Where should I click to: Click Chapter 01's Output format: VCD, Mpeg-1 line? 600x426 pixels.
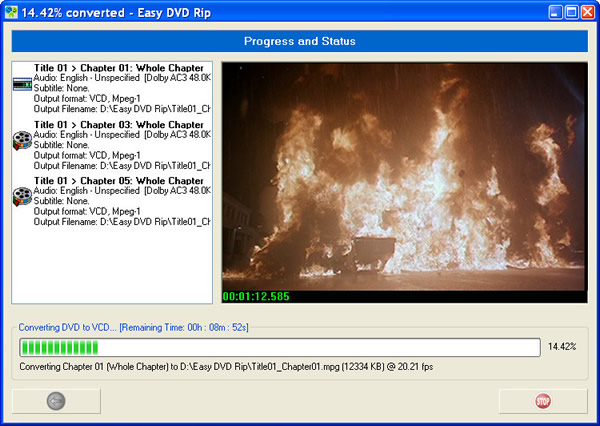point(87,99)
